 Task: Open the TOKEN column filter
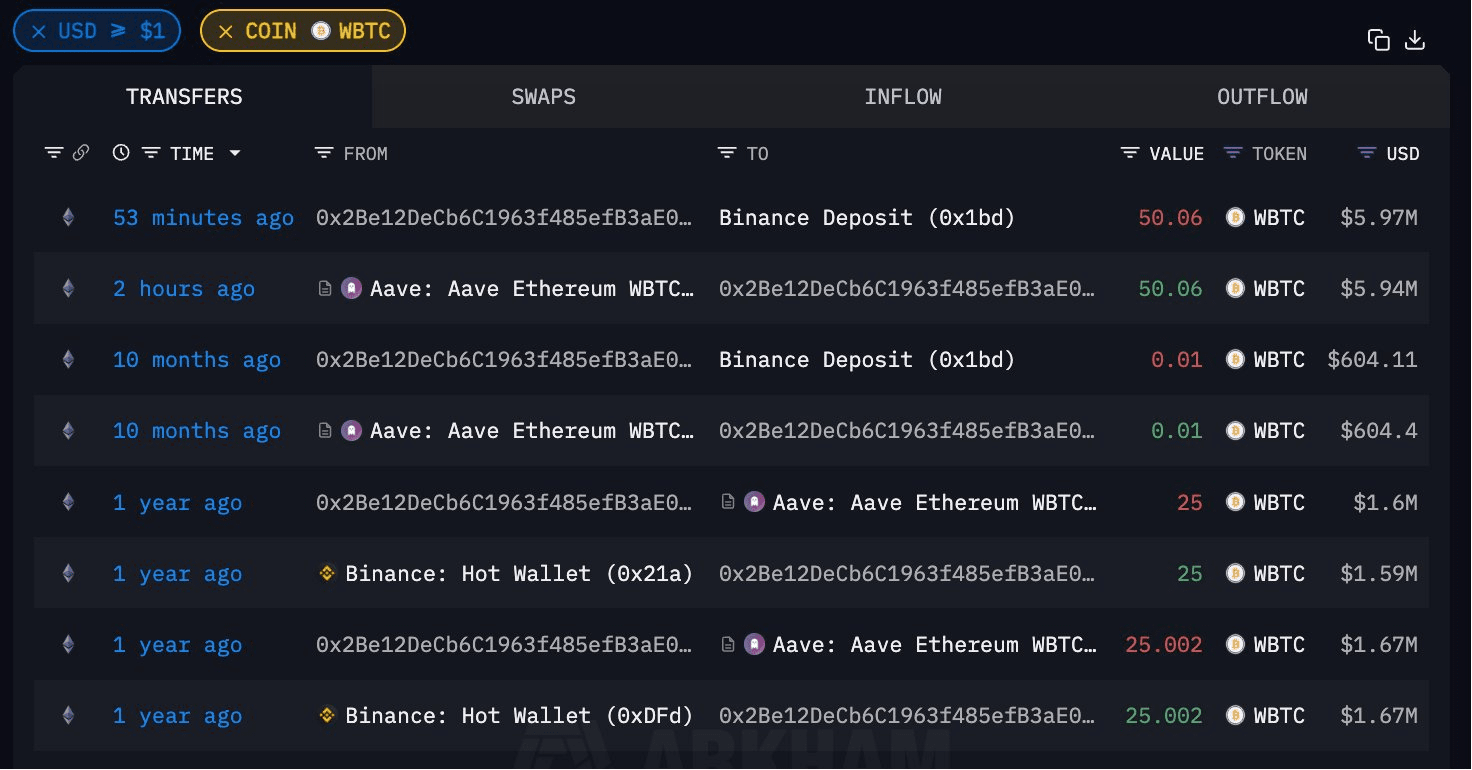click(x=1234, y=153)
